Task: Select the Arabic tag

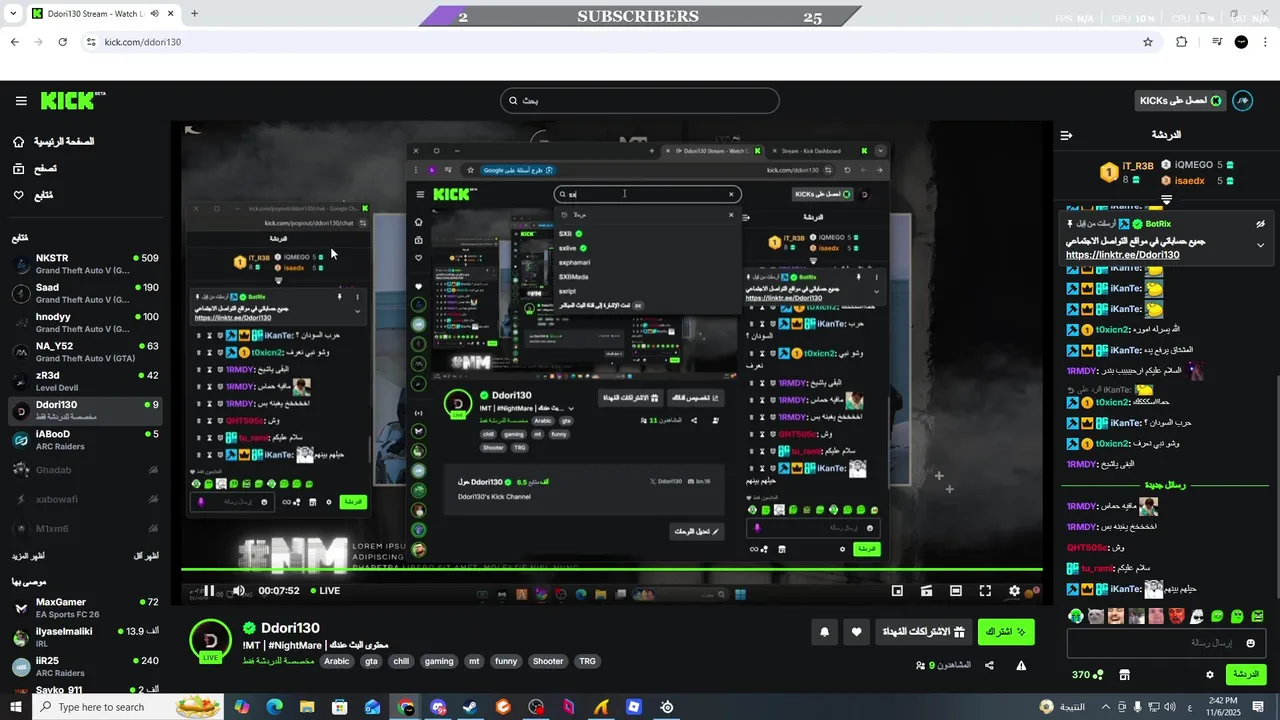Action: click(337, 661)
